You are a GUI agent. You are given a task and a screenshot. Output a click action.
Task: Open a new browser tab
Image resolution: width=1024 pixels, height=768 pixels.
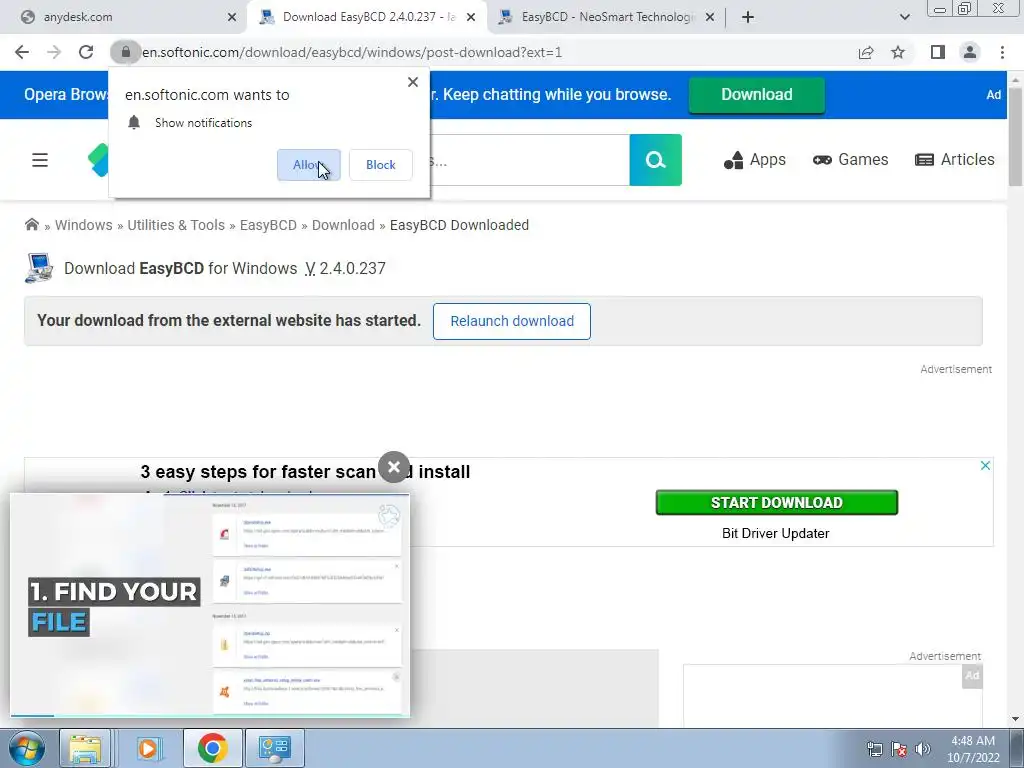[748, 17]
